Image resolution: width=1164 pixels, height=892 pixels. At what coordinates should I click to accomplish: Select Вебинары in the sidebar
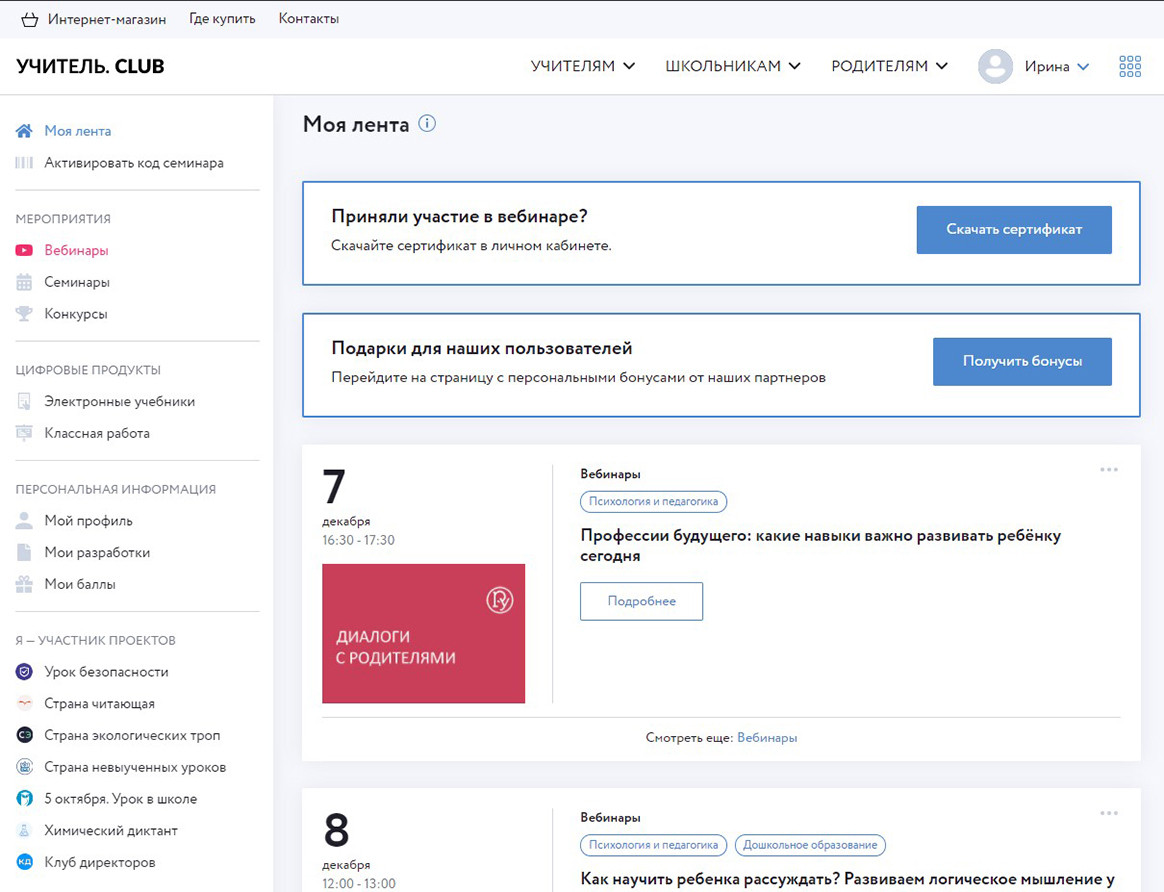coord(76,250)
